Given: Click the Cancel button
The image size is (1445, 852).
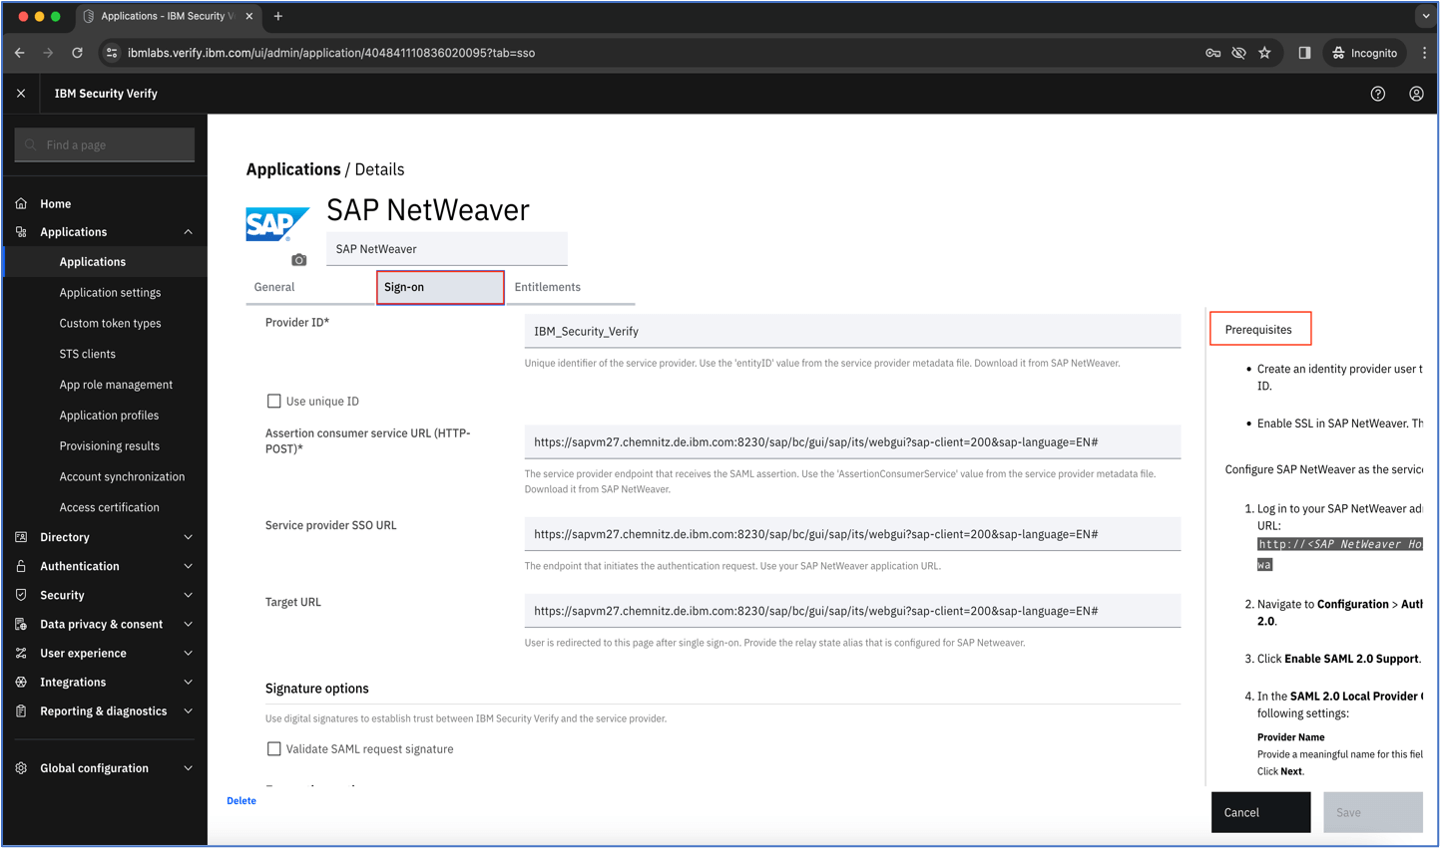Looking at the screenshot, I should coord(1260,812).
